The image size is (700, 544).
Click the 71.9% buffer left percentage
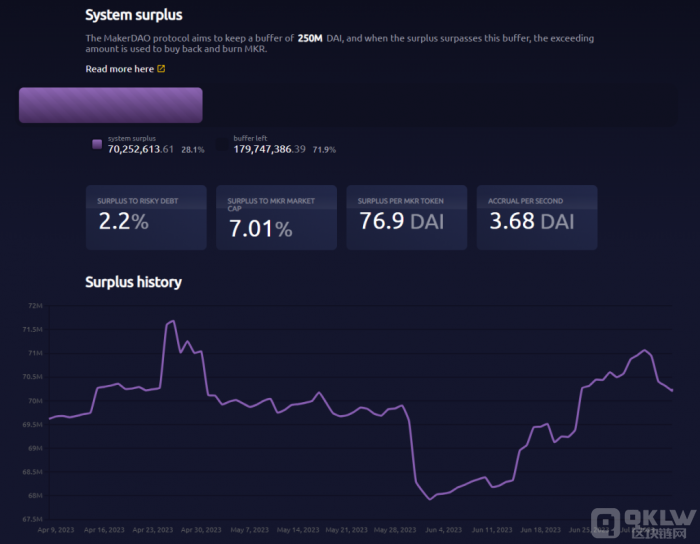tap(324, 149)
